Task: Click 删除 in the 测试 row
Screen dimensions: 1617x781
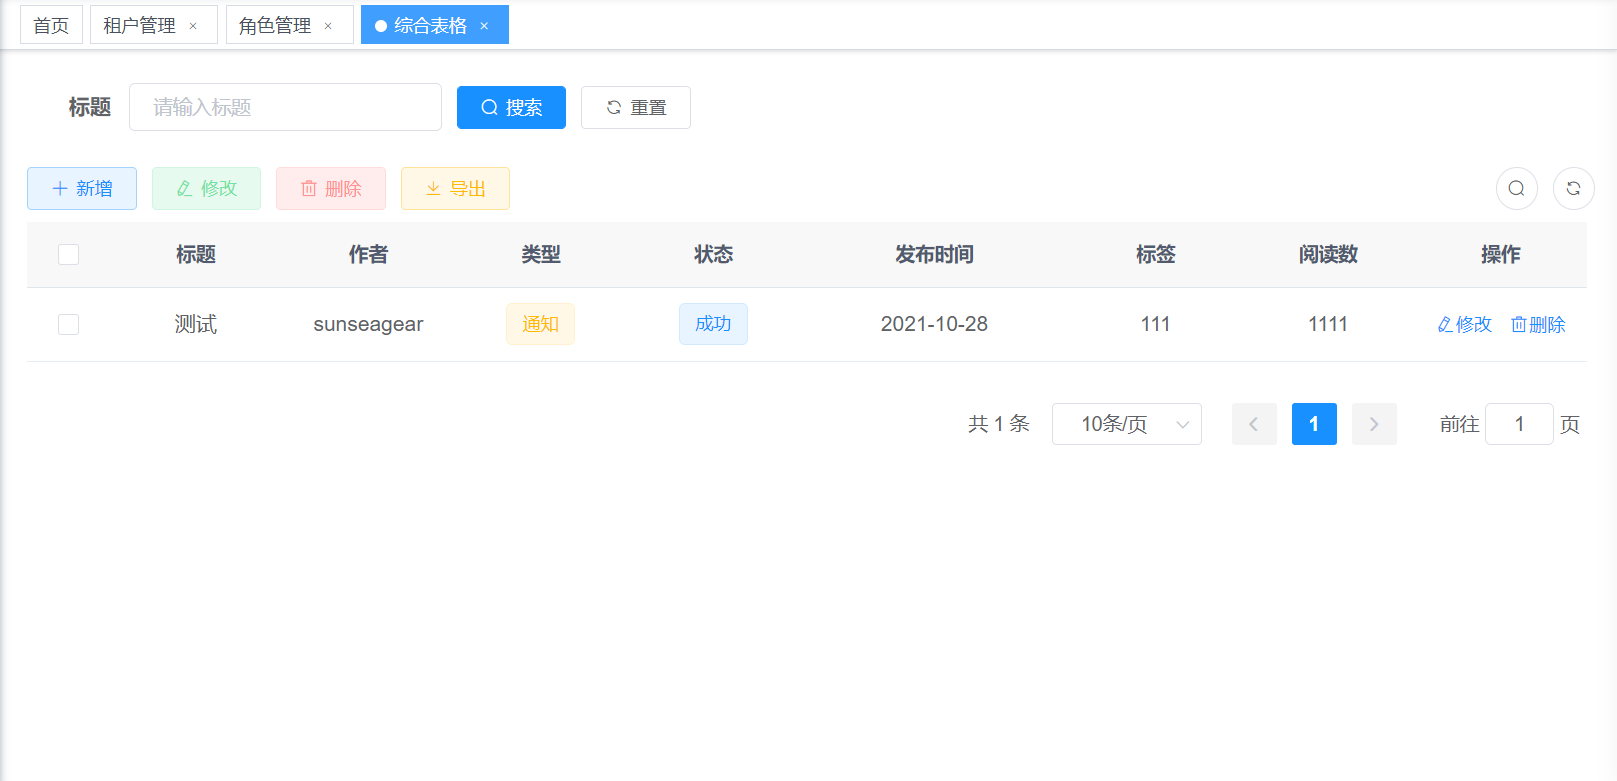Action: tap(1538, 324)
